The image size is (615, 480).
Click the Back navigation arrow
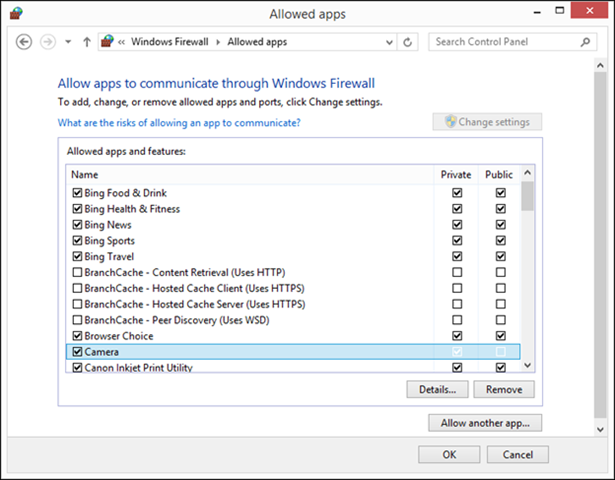coord(24,42)
